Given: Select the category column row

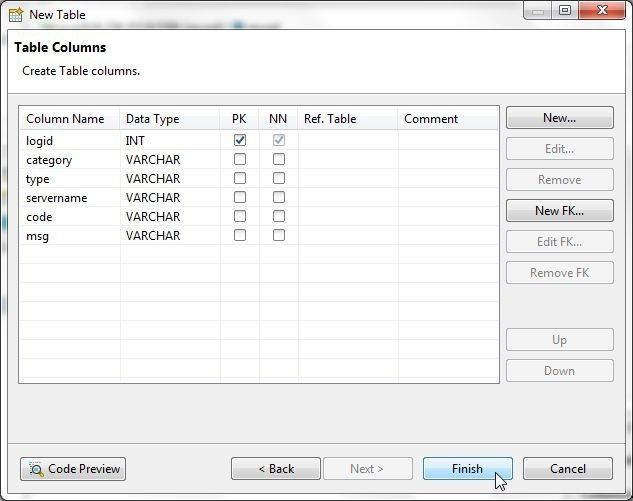Looking at the screenshot, I should click(258, 159).
